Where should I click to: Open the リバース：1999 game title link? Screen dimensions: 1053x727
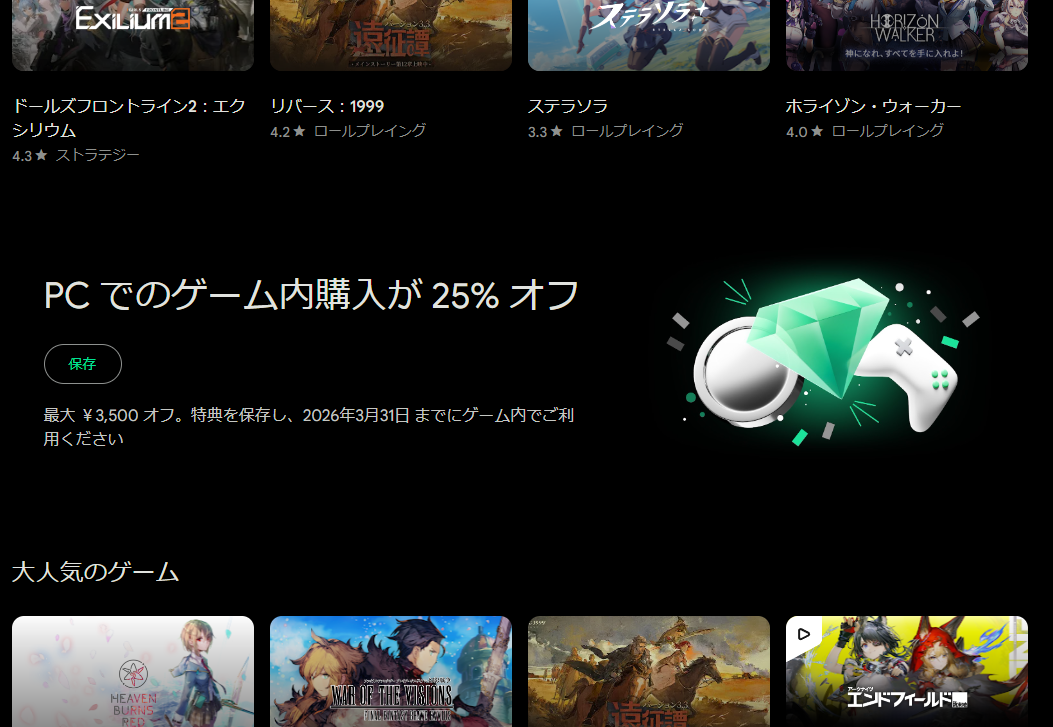point(327,106)
